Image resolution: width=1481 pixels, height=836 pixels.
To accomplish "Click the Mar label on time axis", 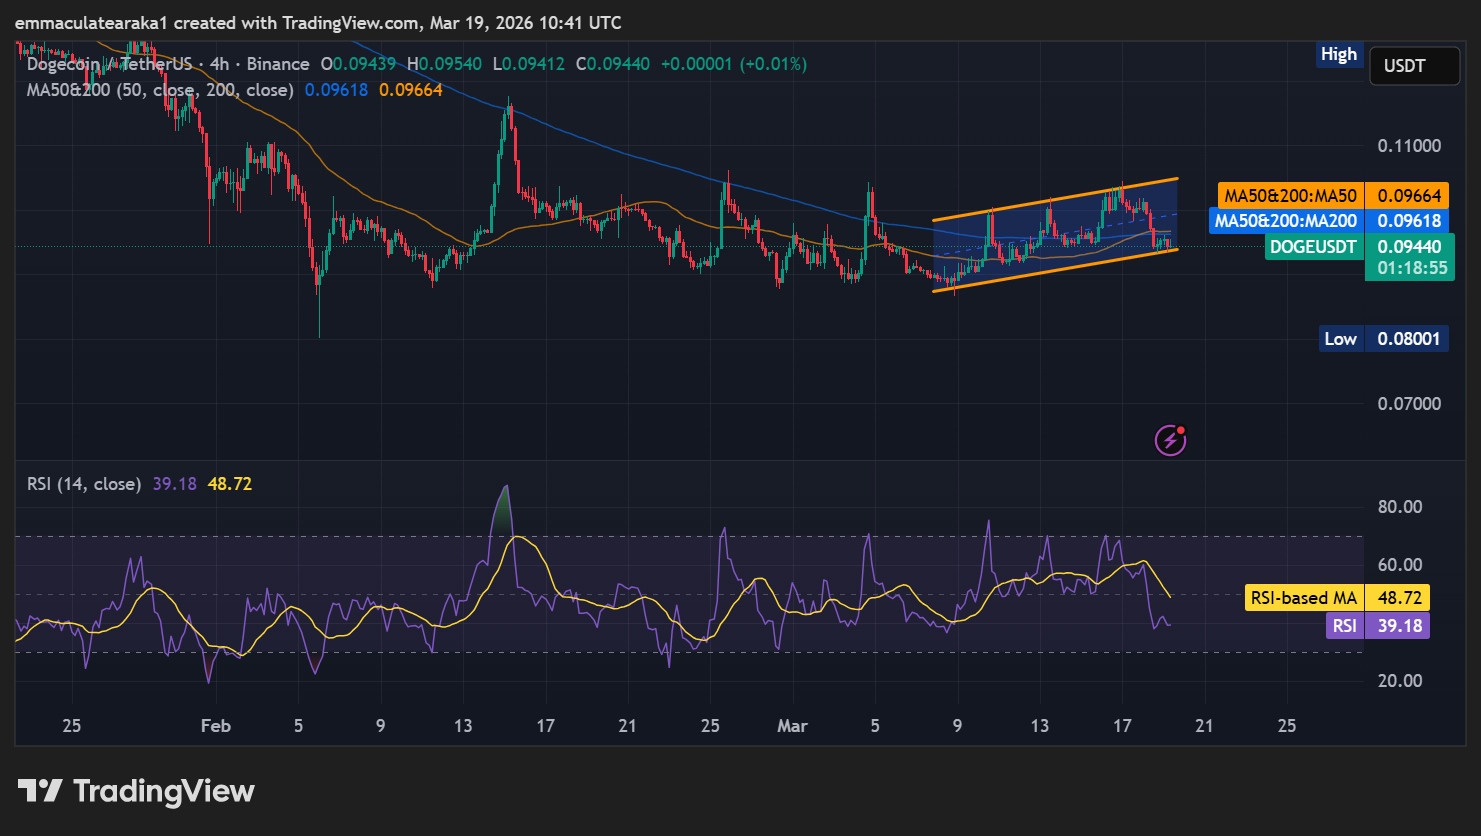I will (x=792, y=726).
